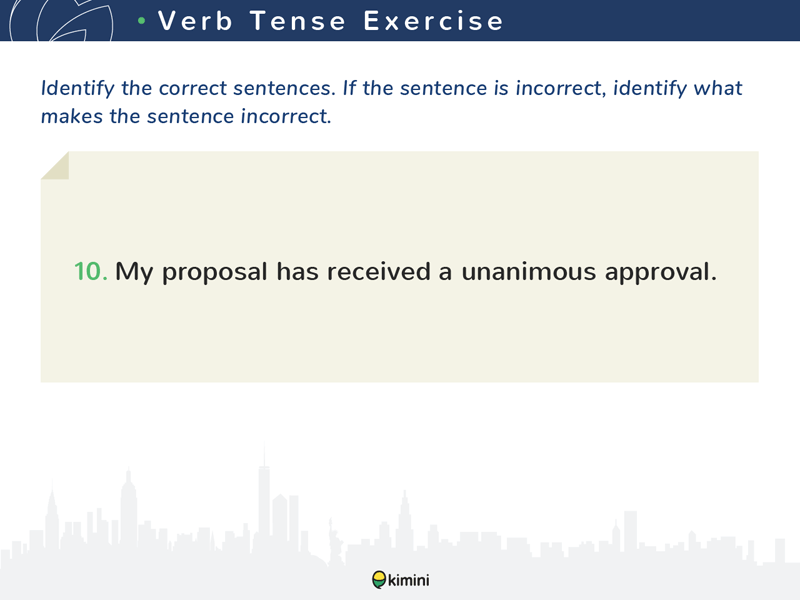Click the word approval in sentence
The height and width of the screenshot is (600, 800).
point(660,272)
